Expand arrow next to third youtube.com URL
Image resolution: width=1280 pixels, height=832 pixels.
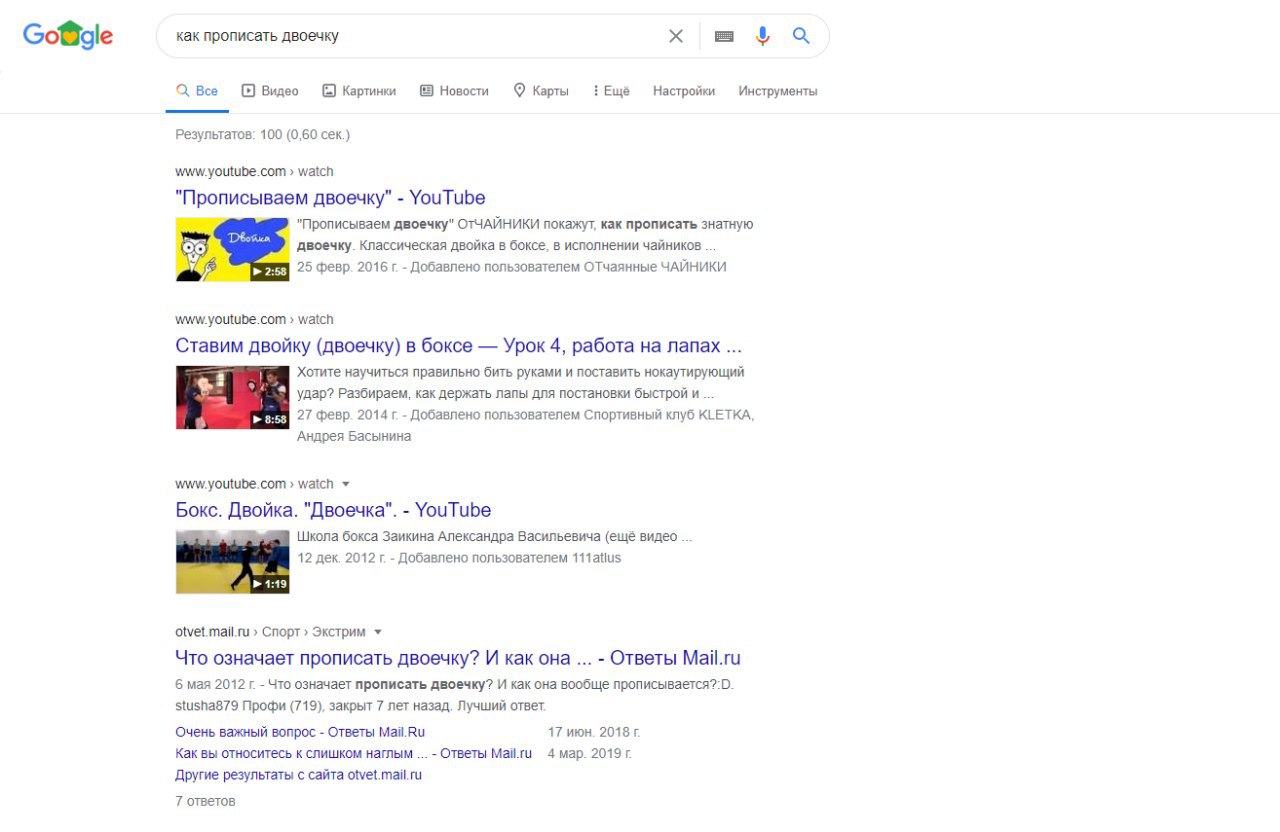pyautogui.click(x=346, y=484)
